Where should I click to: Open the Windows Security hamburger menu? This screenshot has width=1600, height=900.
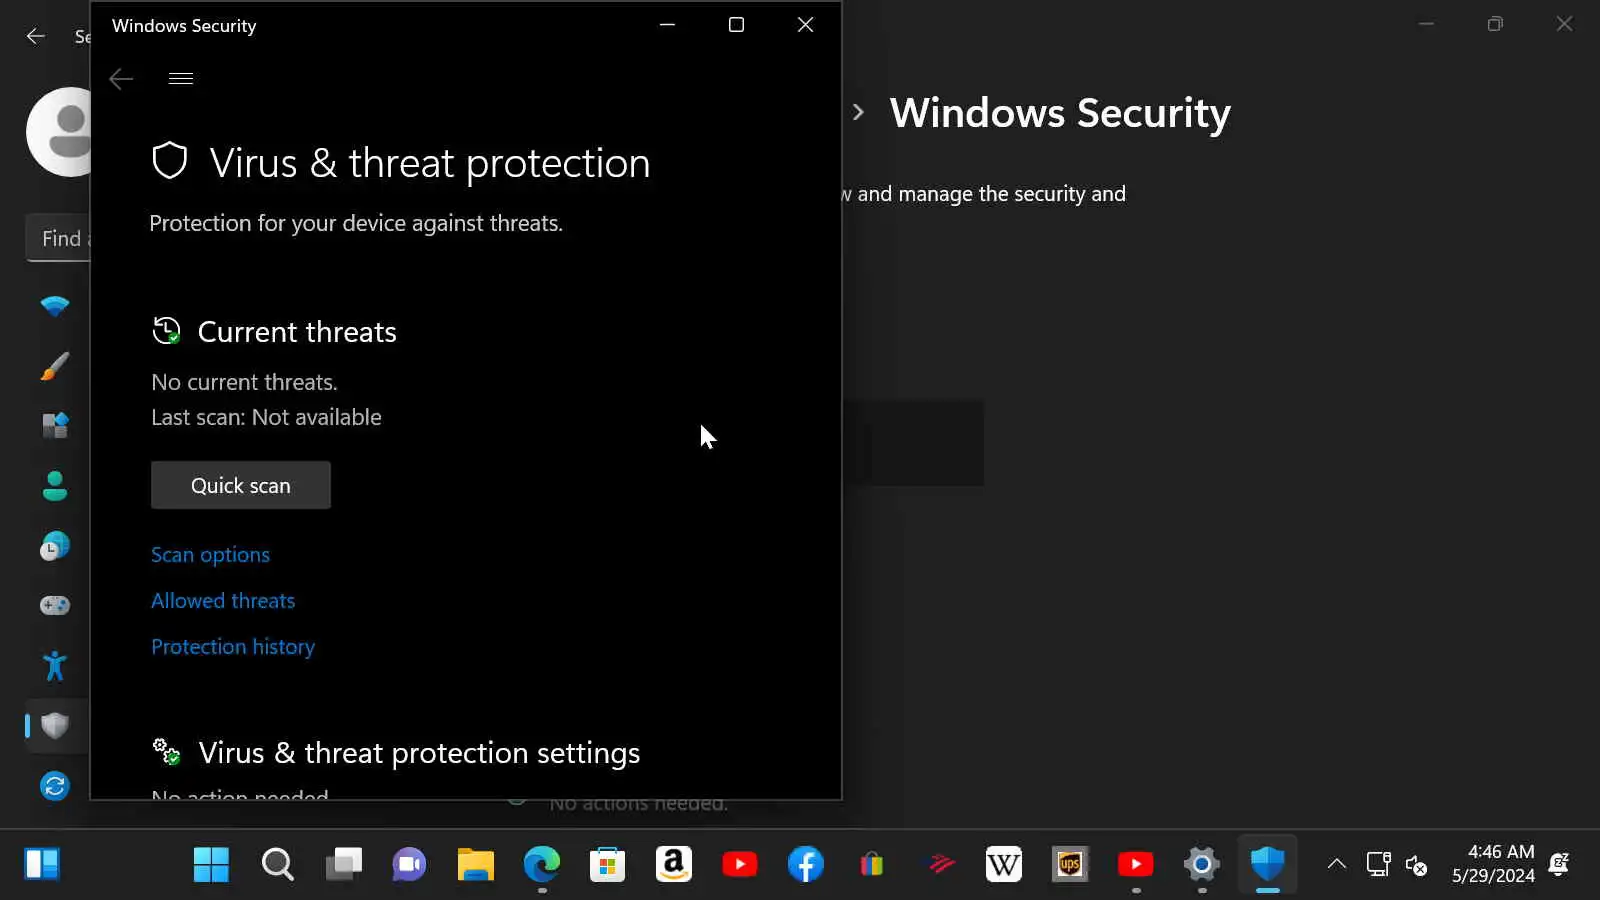(x=181, y=79)
